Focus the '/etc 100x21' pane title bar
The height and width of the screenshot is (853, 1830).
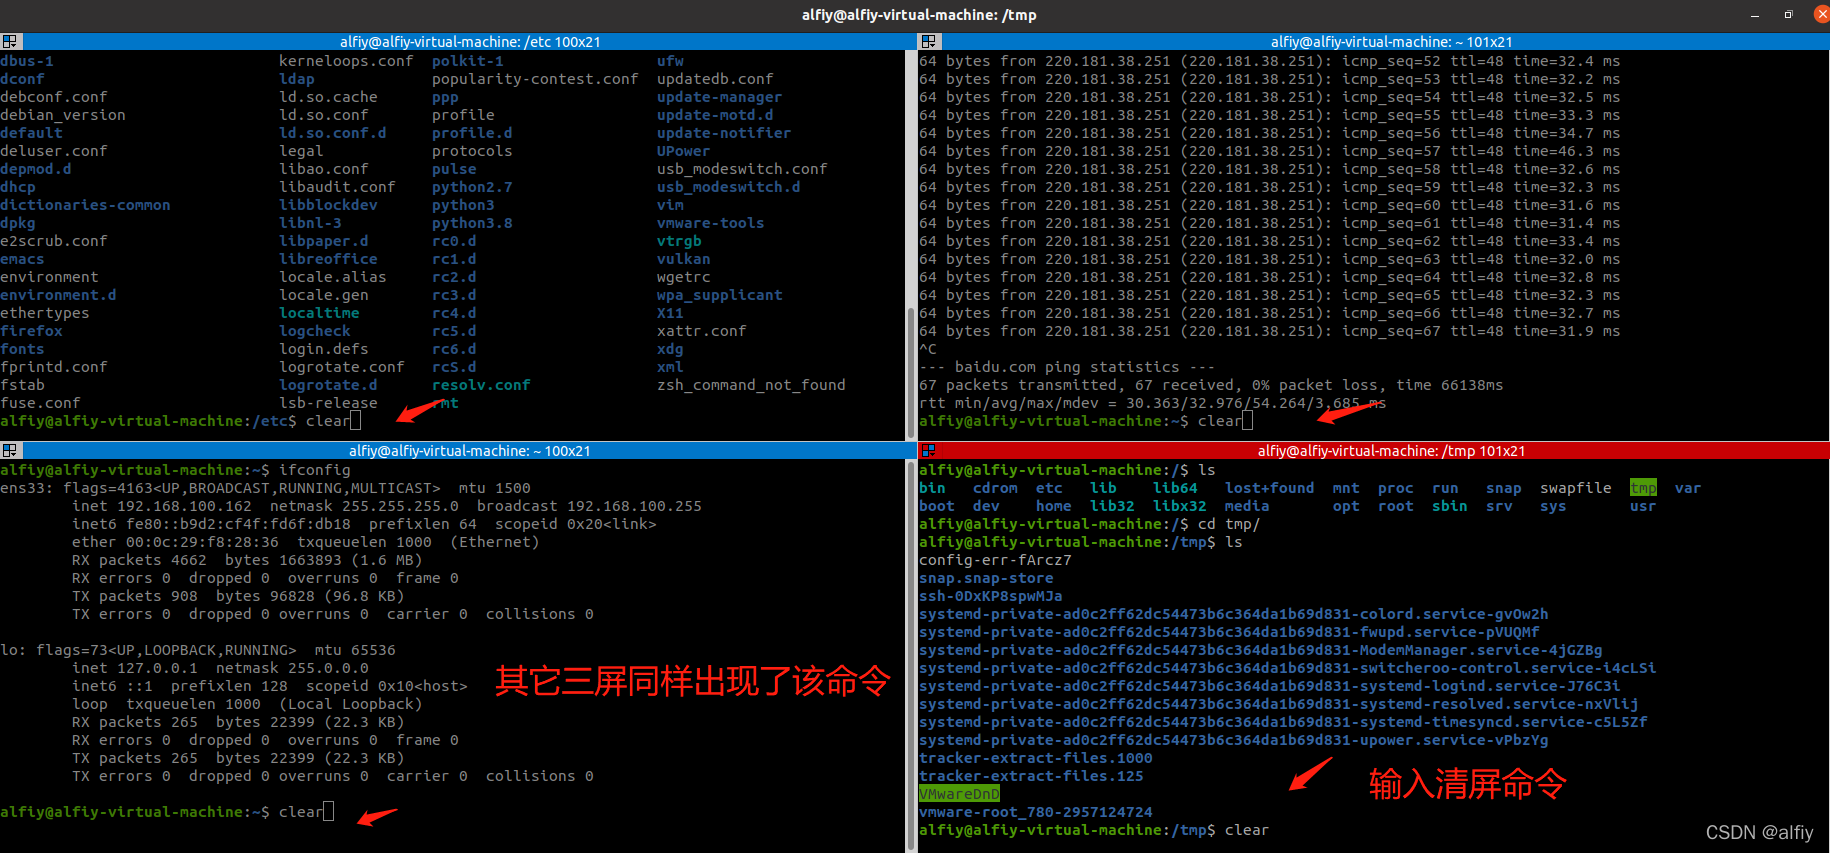[470, 42]
